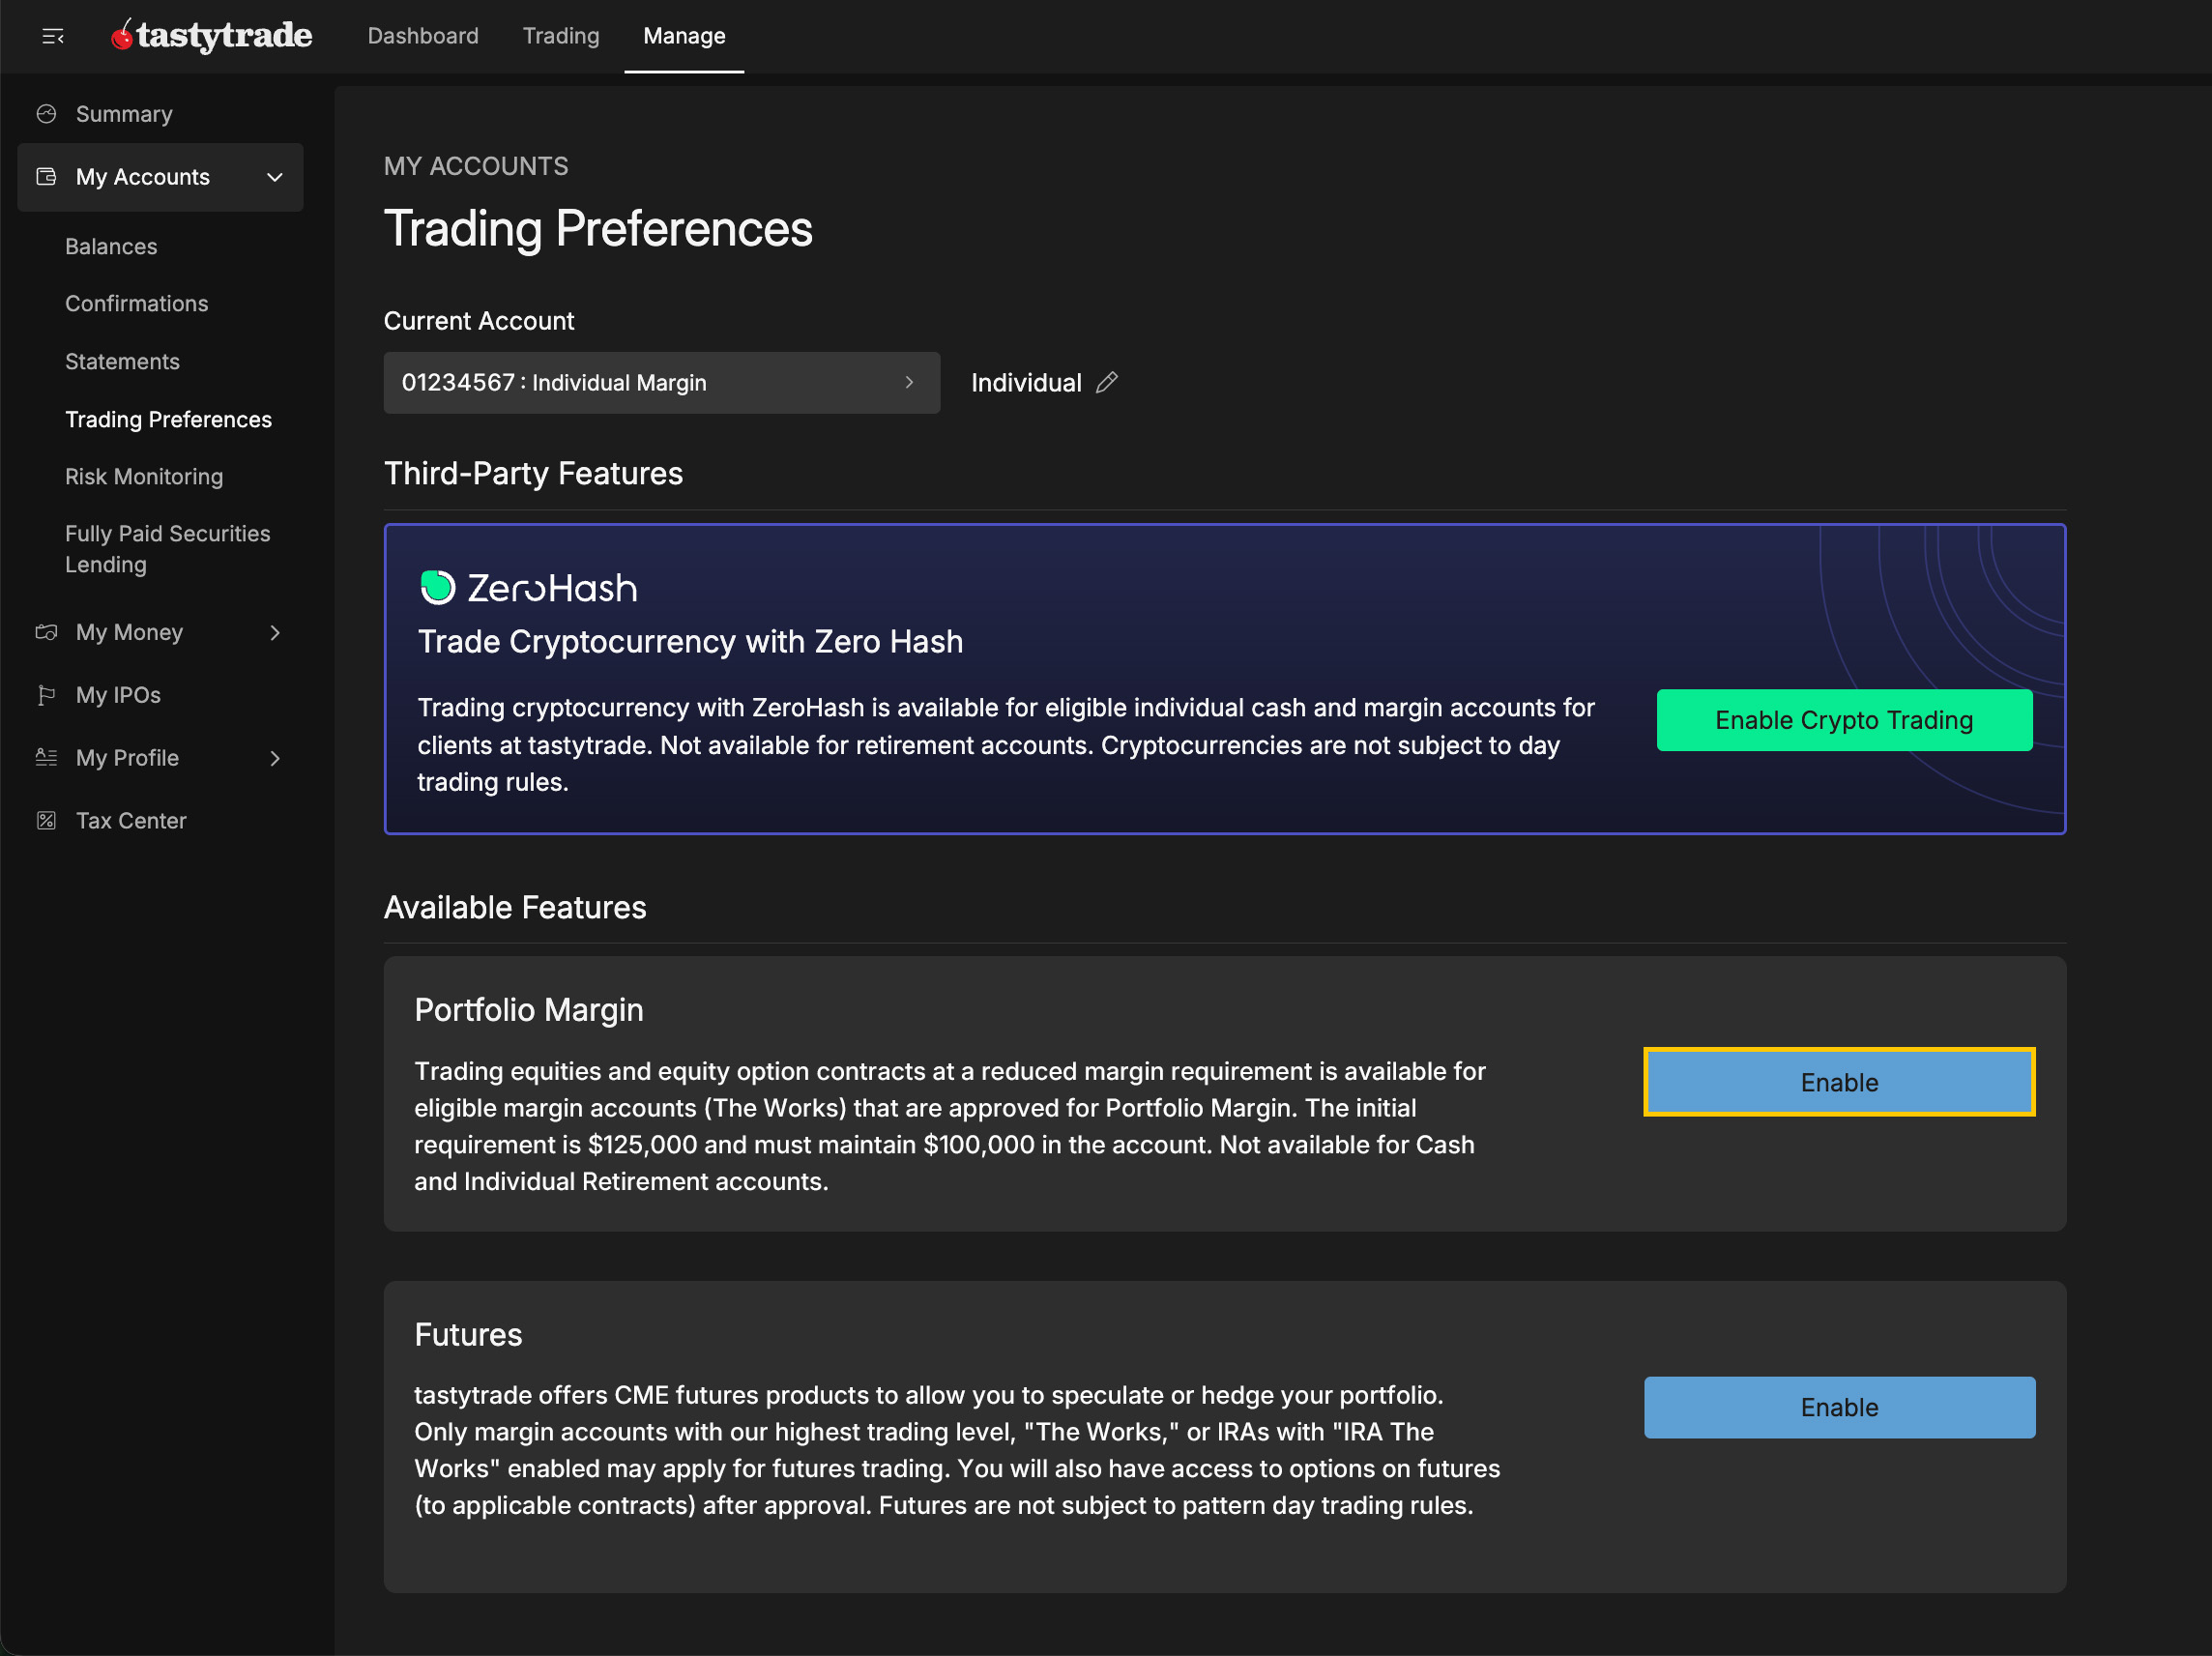Screen dimensions: 2212x1656
Task: Enable Futures trading feature
Action: (1838, 1407)
